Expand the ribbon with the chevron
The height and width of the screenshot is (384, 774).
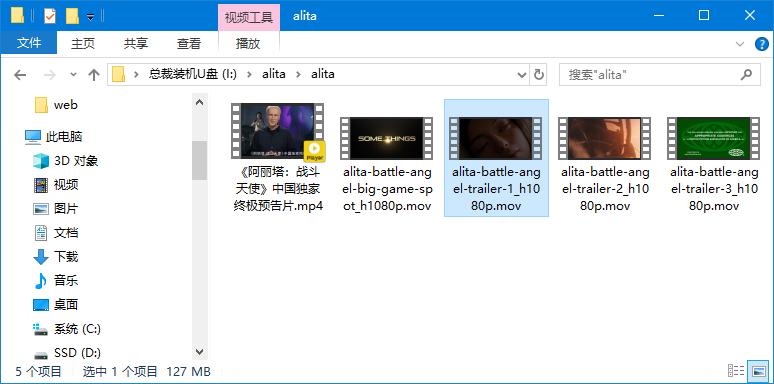point(740,44)
